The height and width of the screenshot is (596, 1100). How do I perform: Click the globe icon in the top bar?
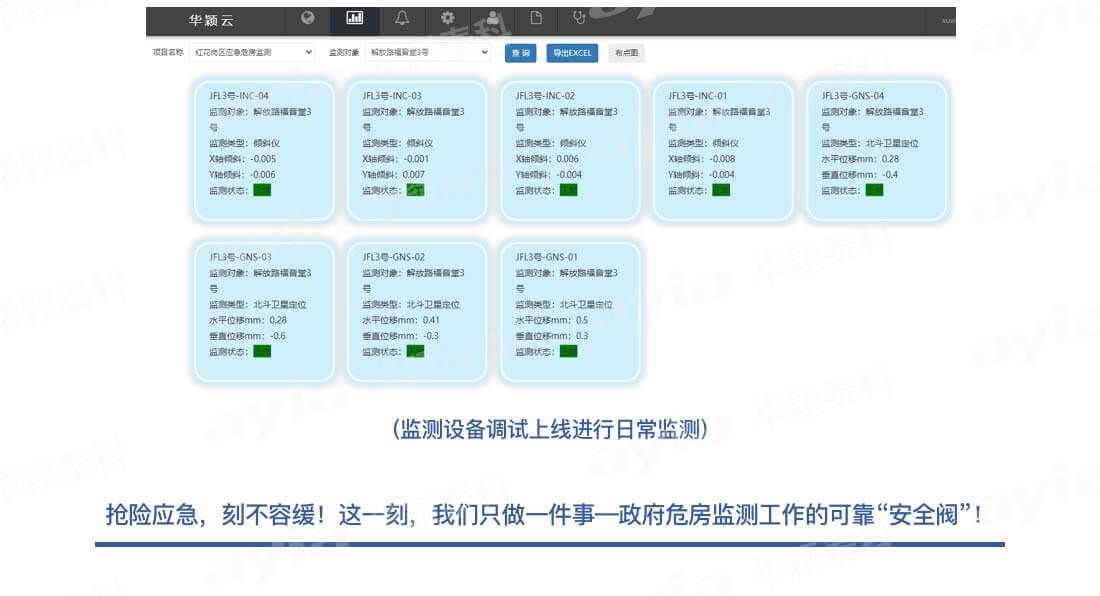coord(308,18)
